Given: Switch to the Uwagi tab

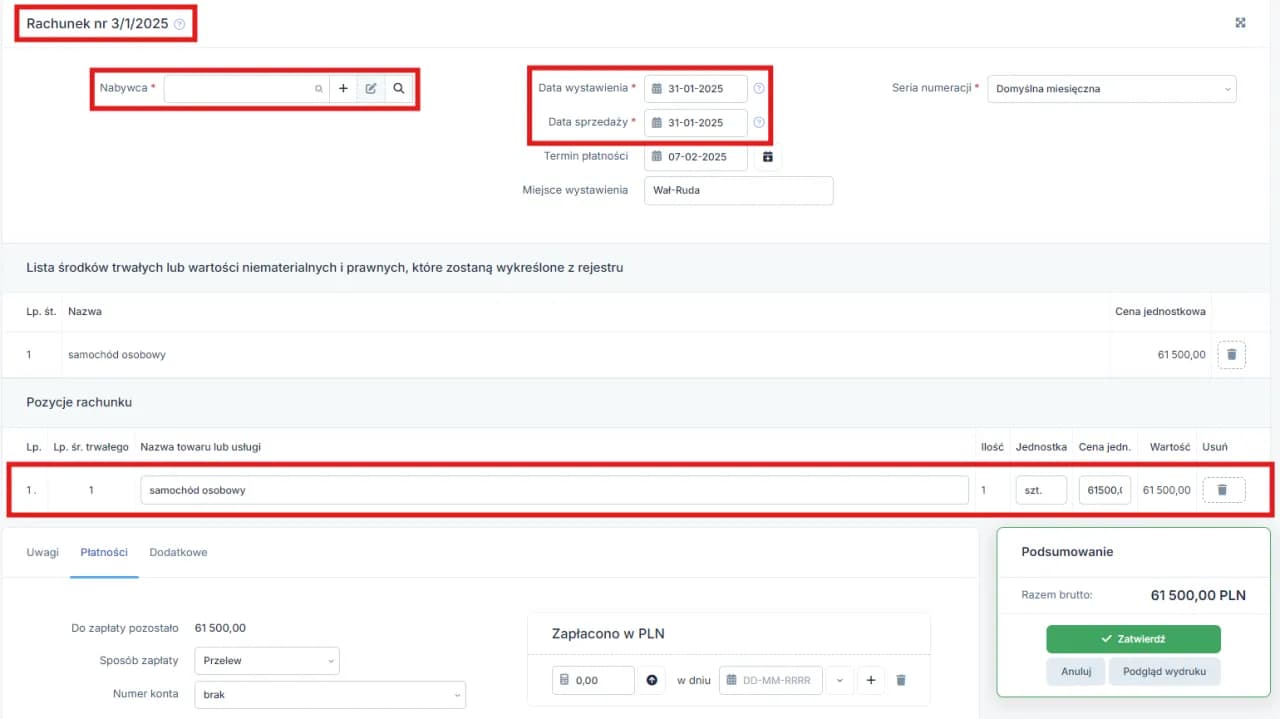Looking at the screenshot, I should [x=42, y=552].
